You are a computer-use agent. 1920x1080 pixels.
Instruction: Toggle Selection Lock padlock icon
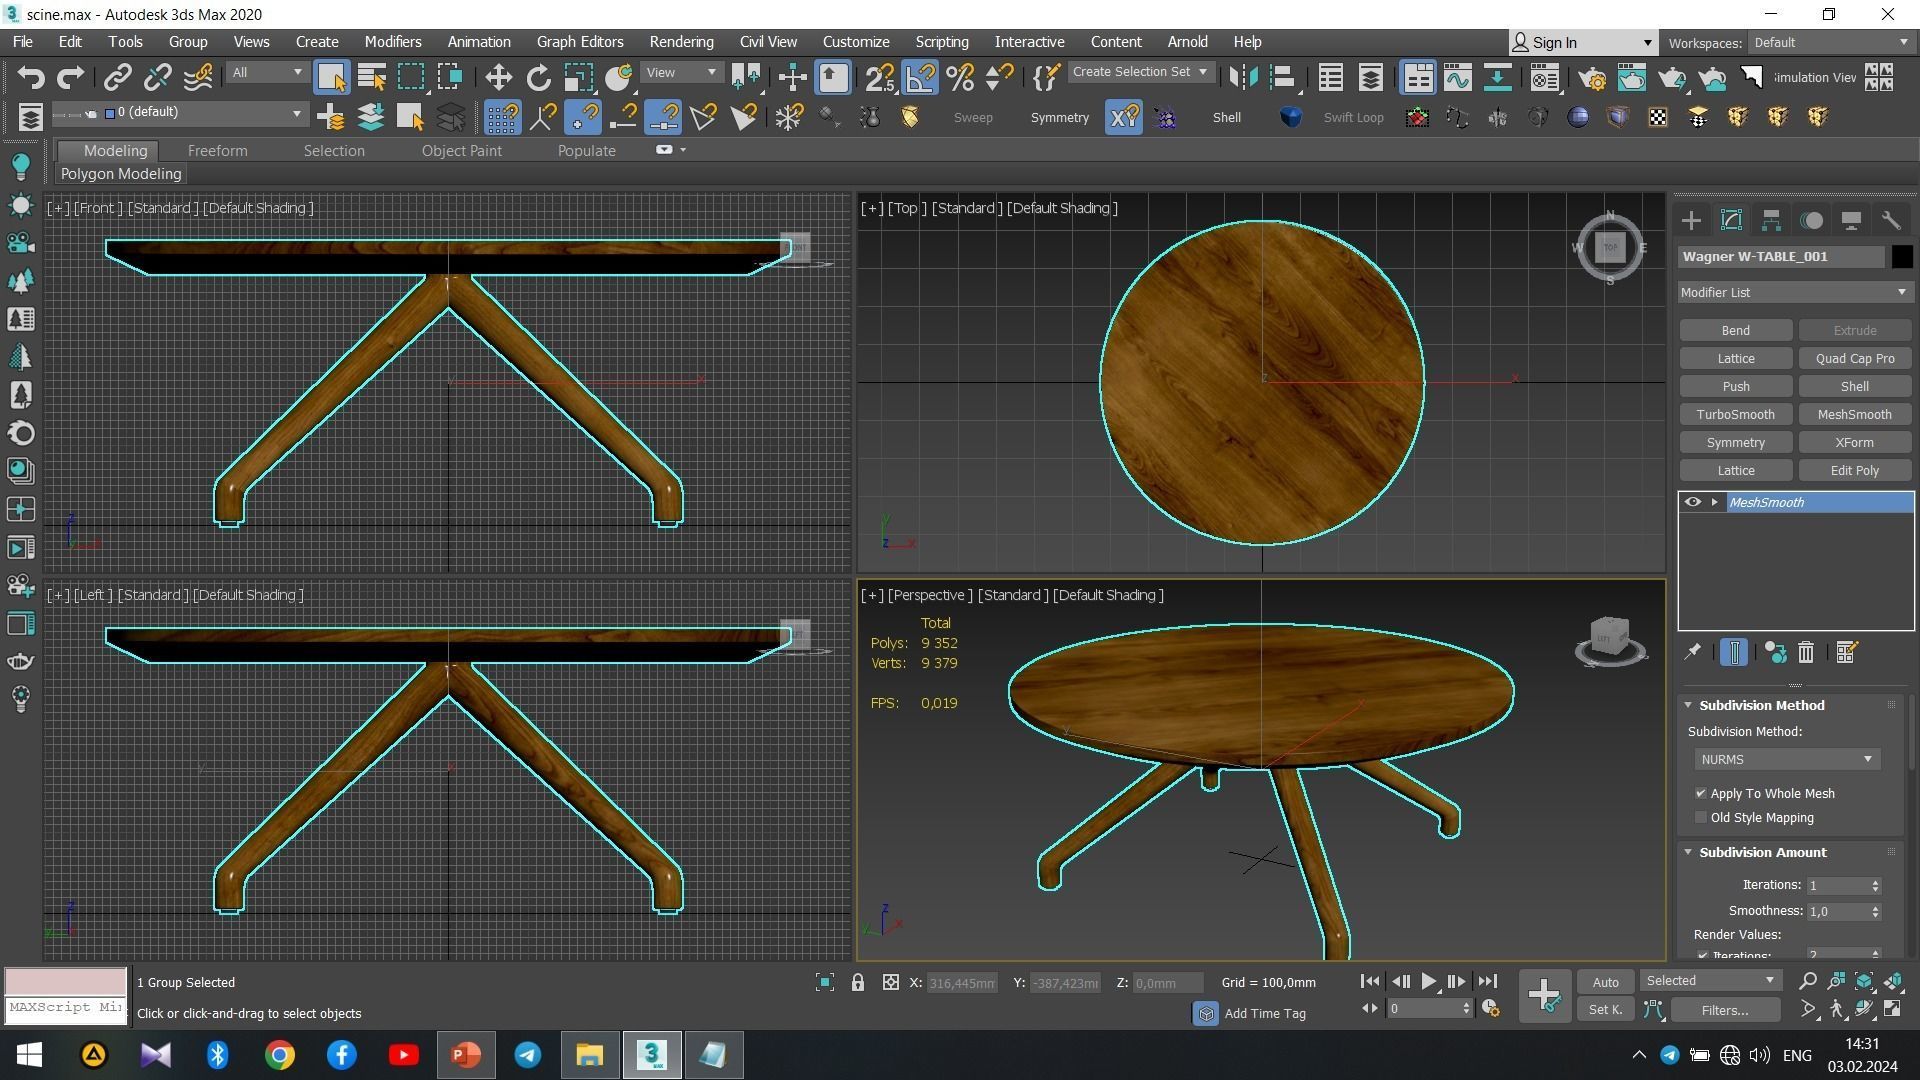coord(857,982)
